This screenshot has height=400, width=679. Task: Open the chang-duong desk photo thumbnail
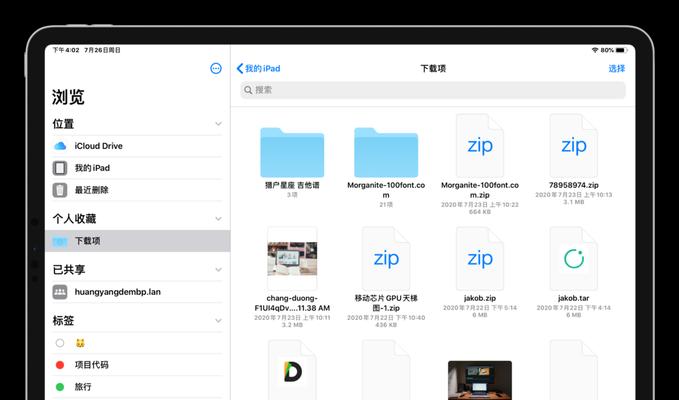(x=292, y=259)
